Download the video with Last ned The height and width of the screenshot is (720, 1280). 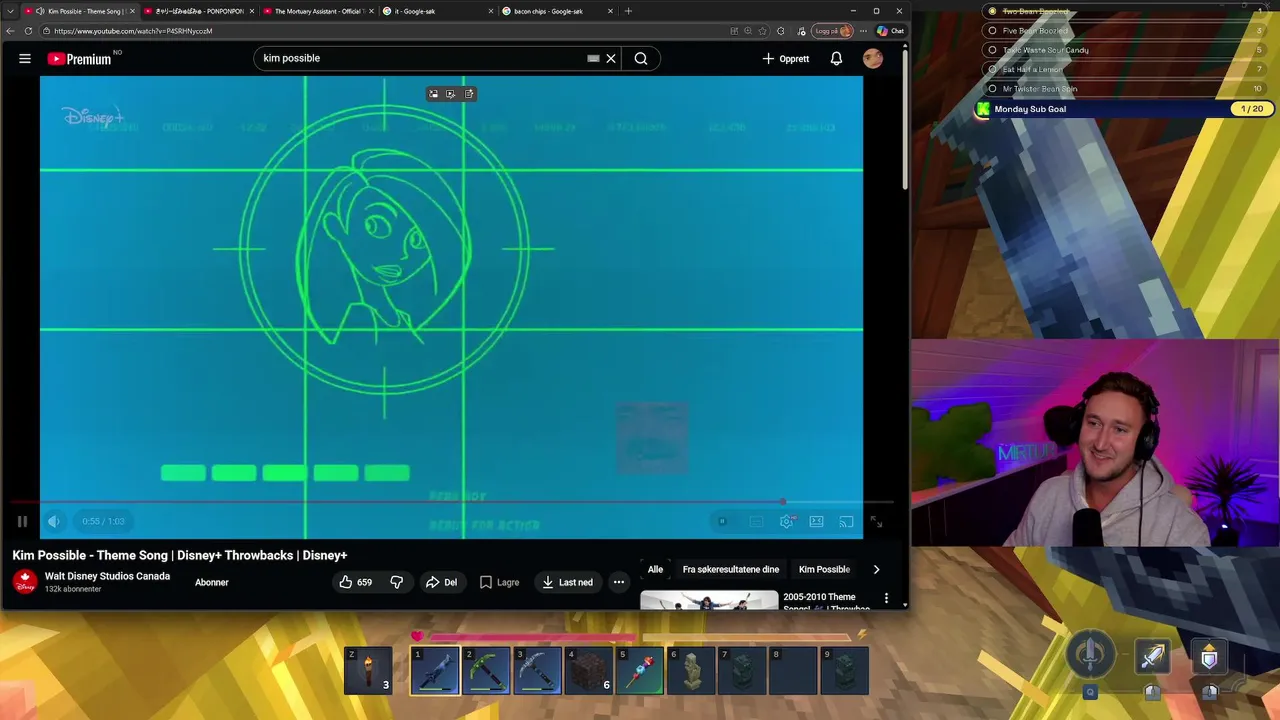(567, 582)
